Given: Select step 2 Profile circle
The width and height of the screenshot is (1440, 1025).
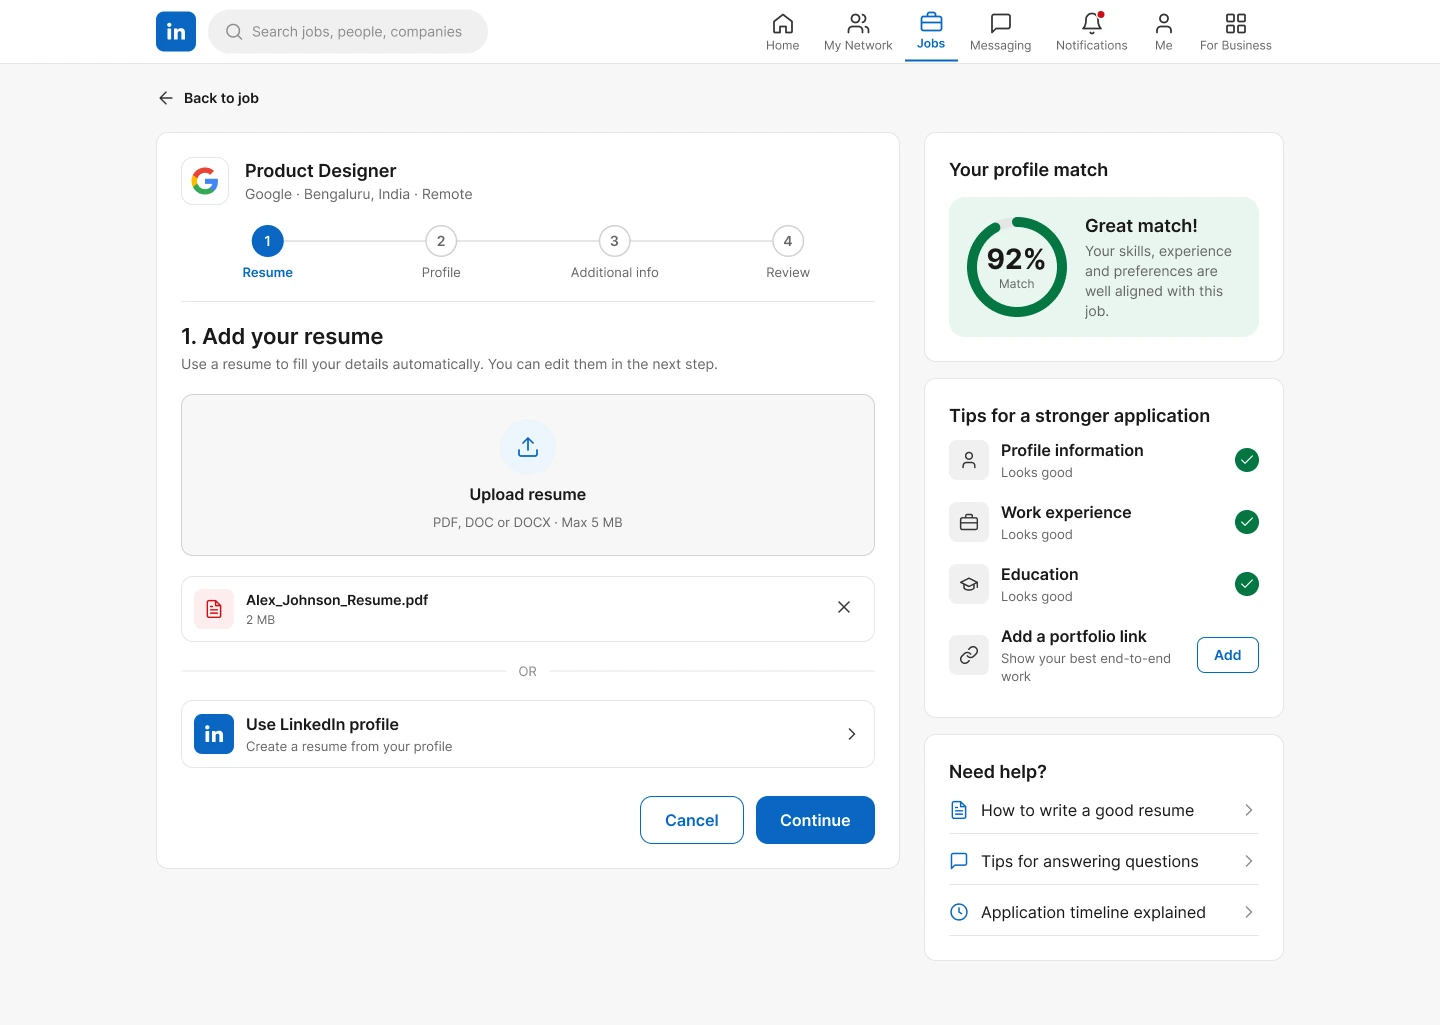Looking at the screenshot, I should point(441,241).
